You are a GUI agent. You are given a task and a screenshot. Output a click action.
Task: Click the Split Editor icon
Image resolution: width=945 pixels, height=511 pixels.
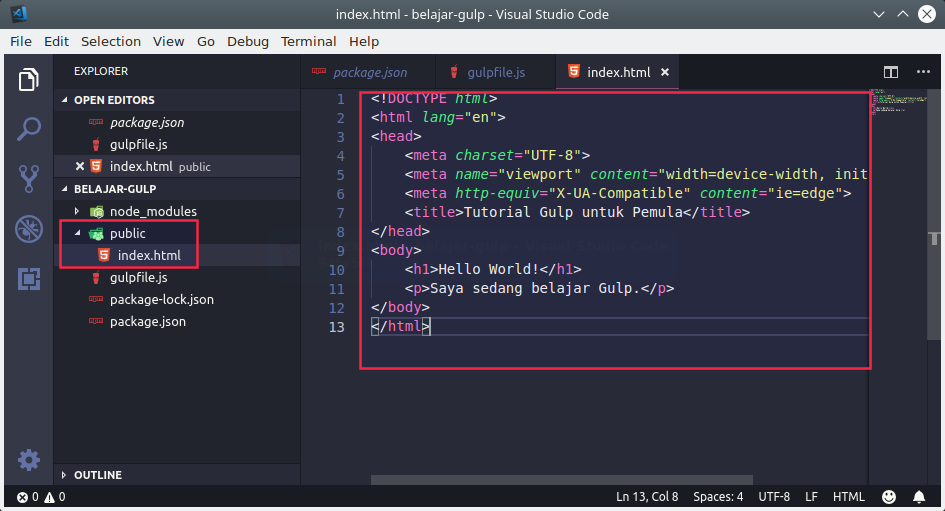(x=891, y=72)
